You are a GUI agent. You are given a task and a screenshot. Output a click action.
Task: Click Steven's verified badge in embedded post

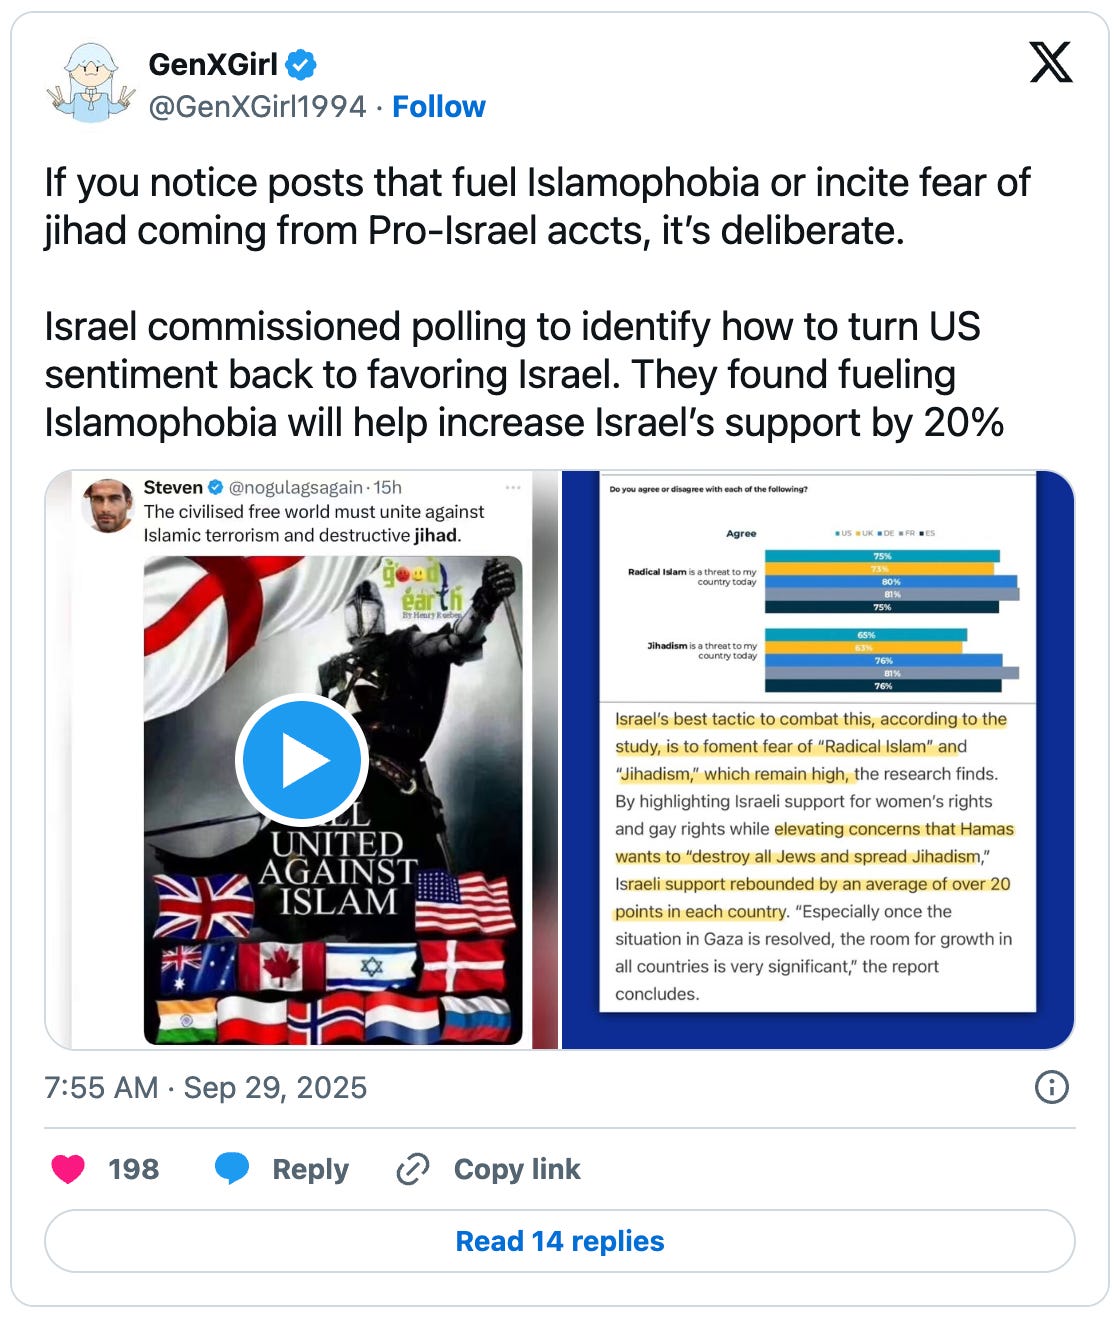point(215,488)
